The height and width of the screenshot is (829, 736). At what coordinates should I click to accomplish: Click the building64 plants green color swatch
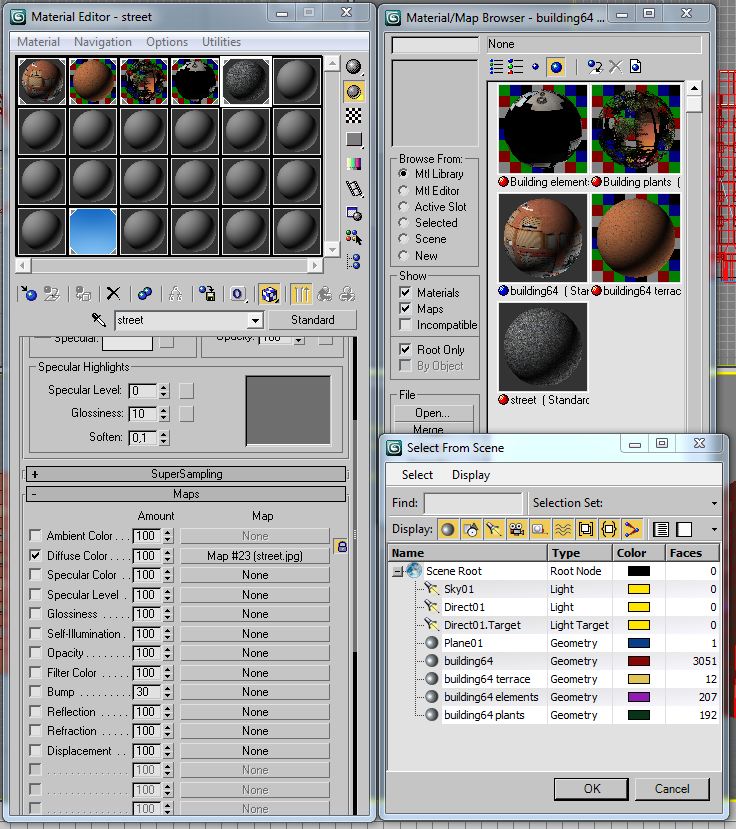(x=639, y=715)
